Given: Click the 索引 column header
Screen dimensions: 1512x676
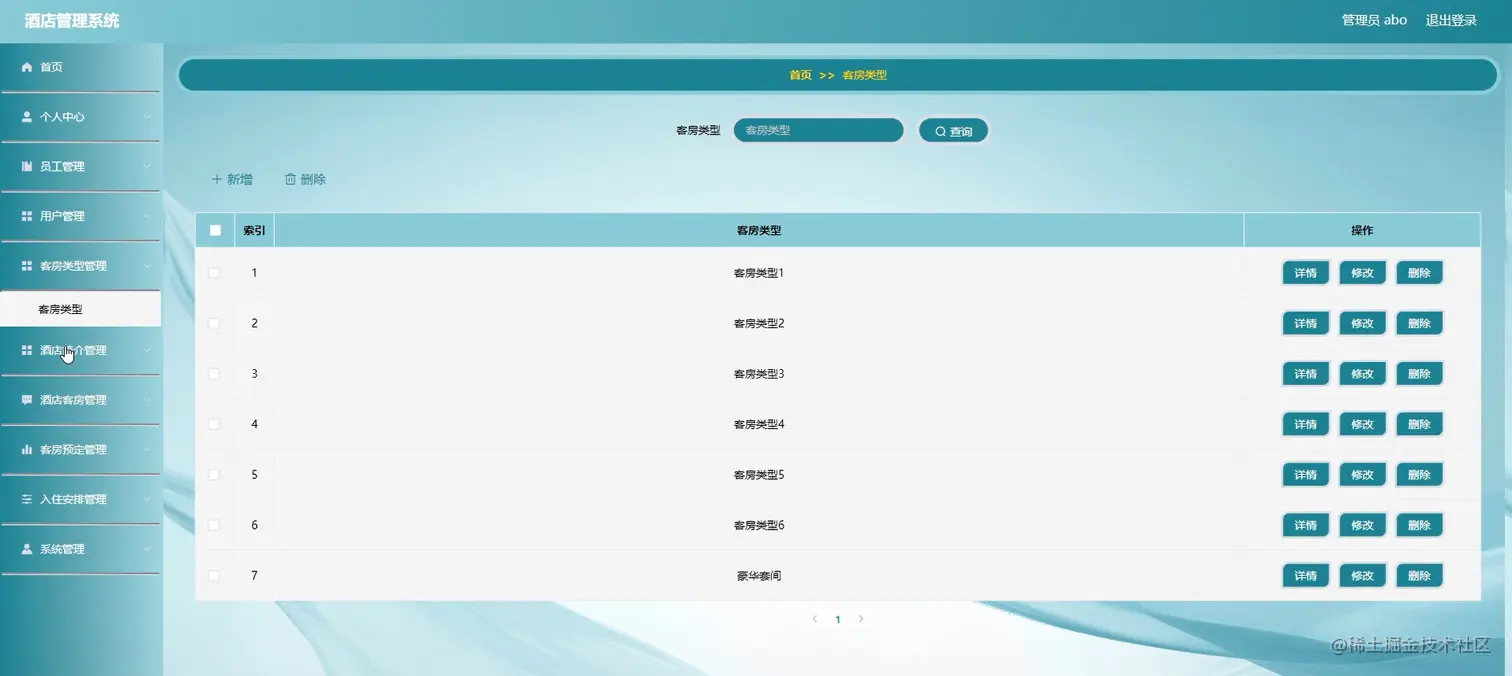Looking at the screenshot, I should tap(254, 230).
